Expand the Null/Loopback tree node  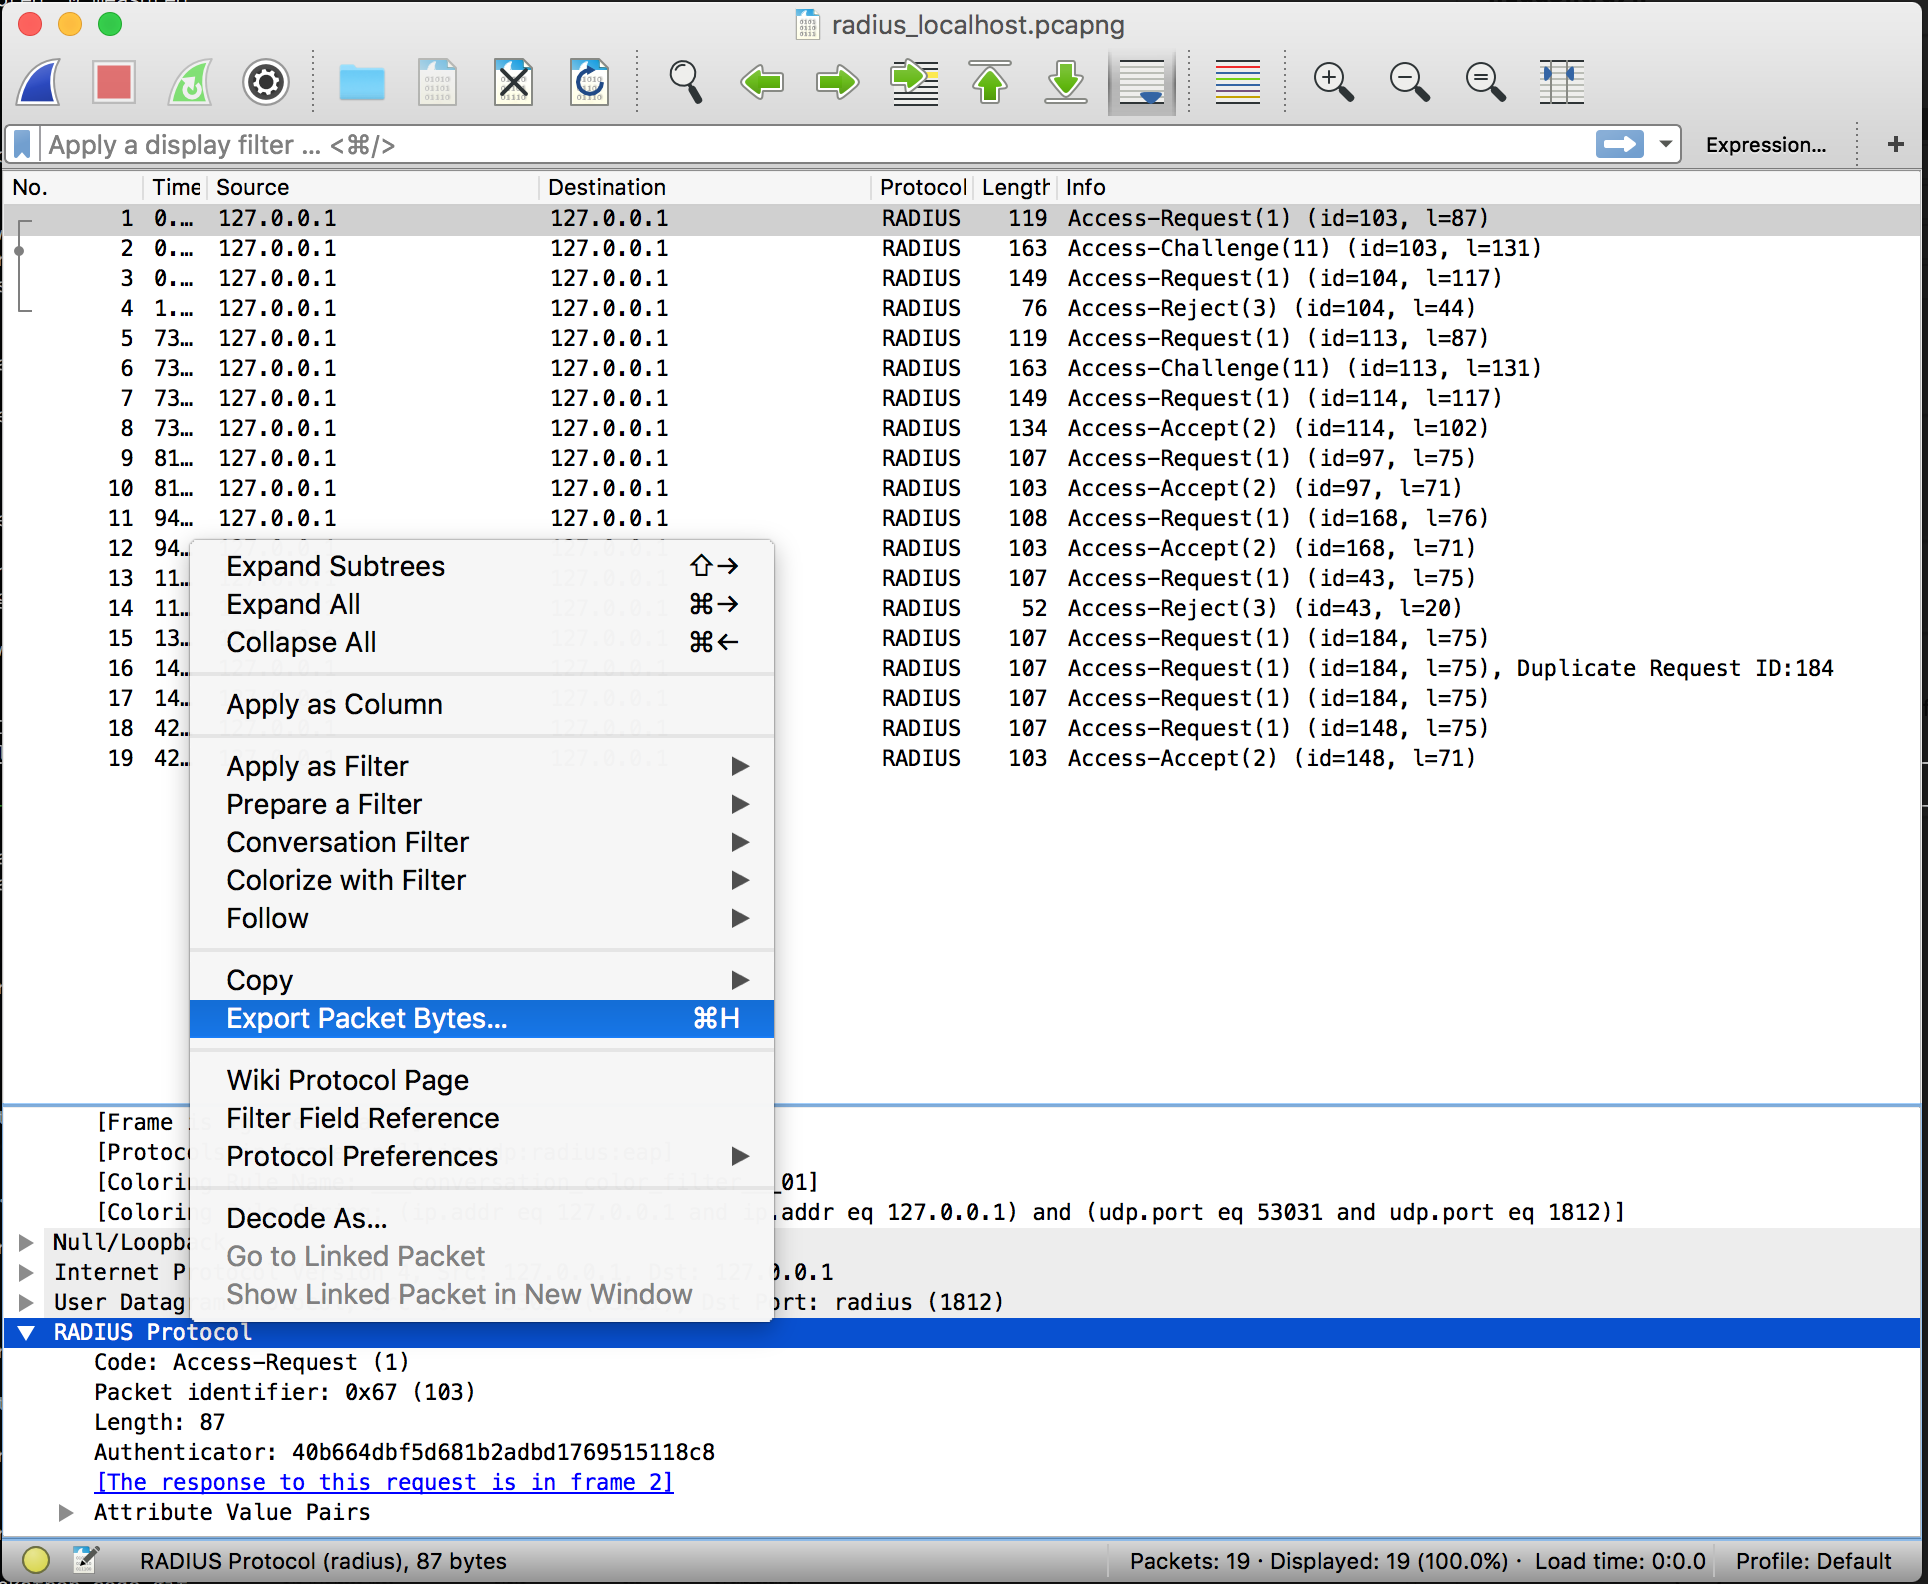click(27, 1242)
